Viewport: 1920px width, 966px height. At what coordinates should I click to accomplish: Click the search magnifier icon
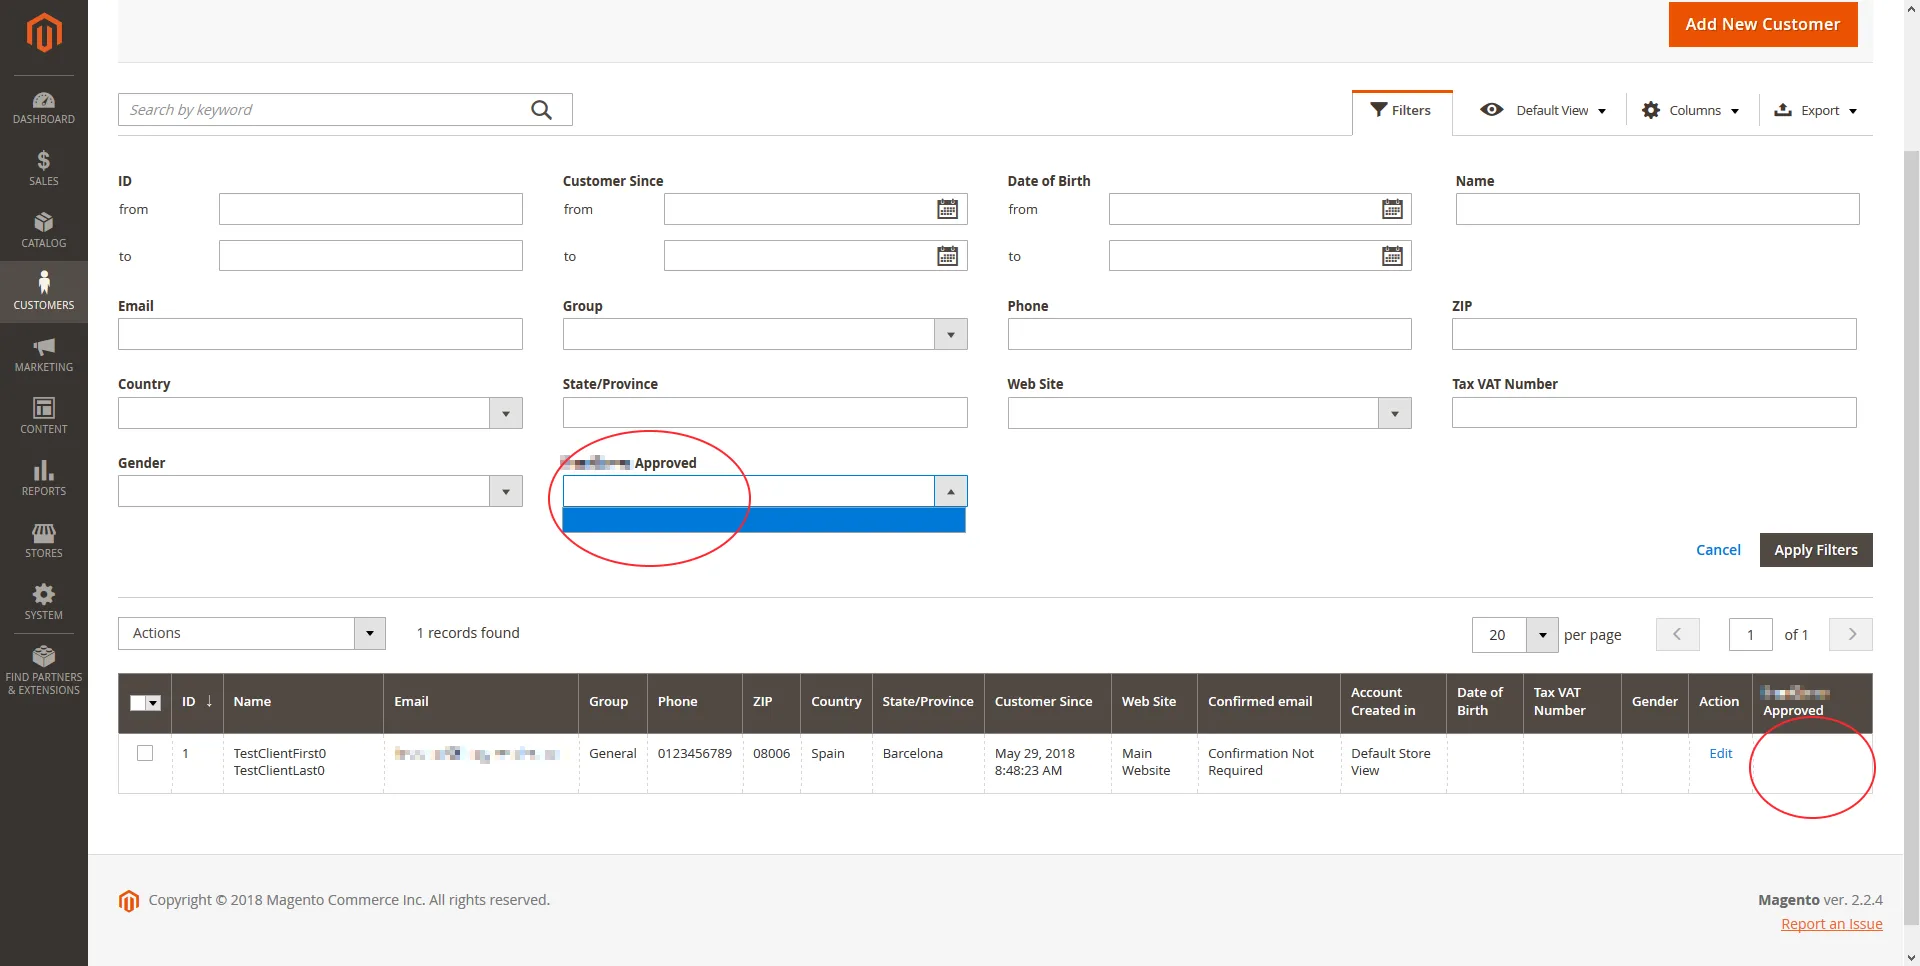point(541,110)
